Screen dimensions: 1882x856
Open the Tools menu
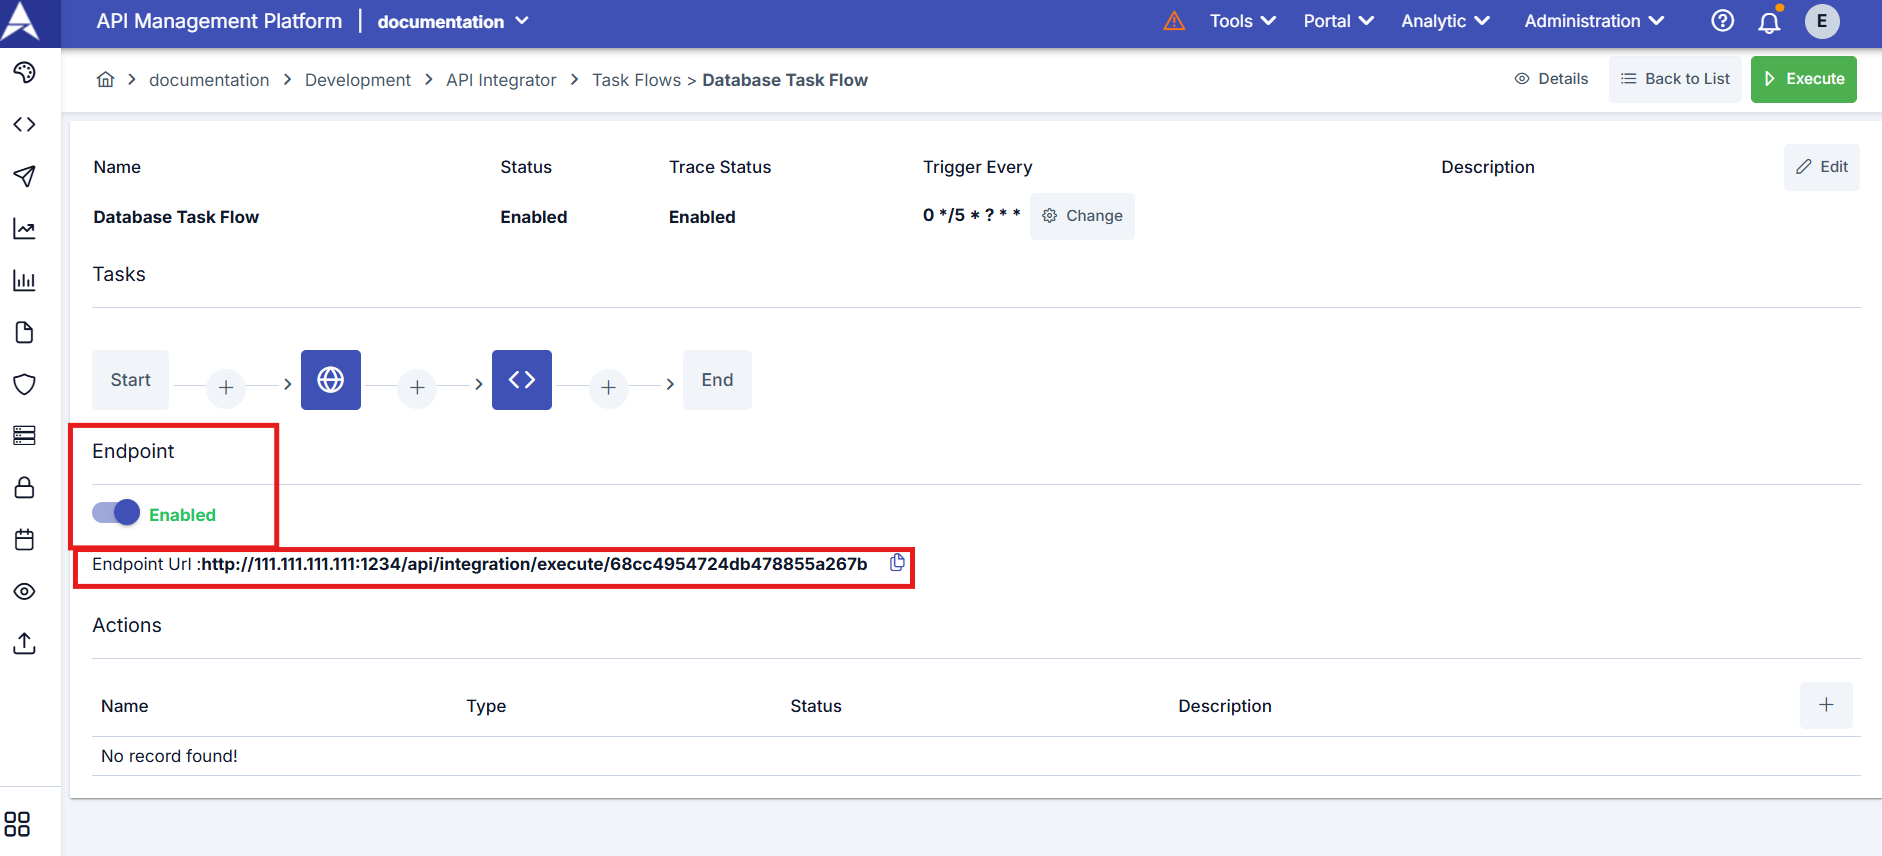coord(1243,21)
